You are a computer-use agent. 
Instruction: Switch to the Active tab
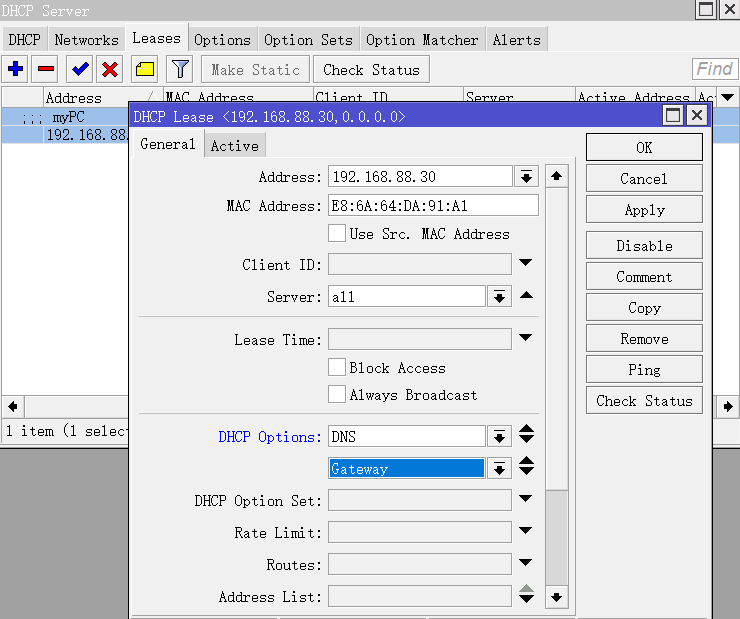point(234,146)
